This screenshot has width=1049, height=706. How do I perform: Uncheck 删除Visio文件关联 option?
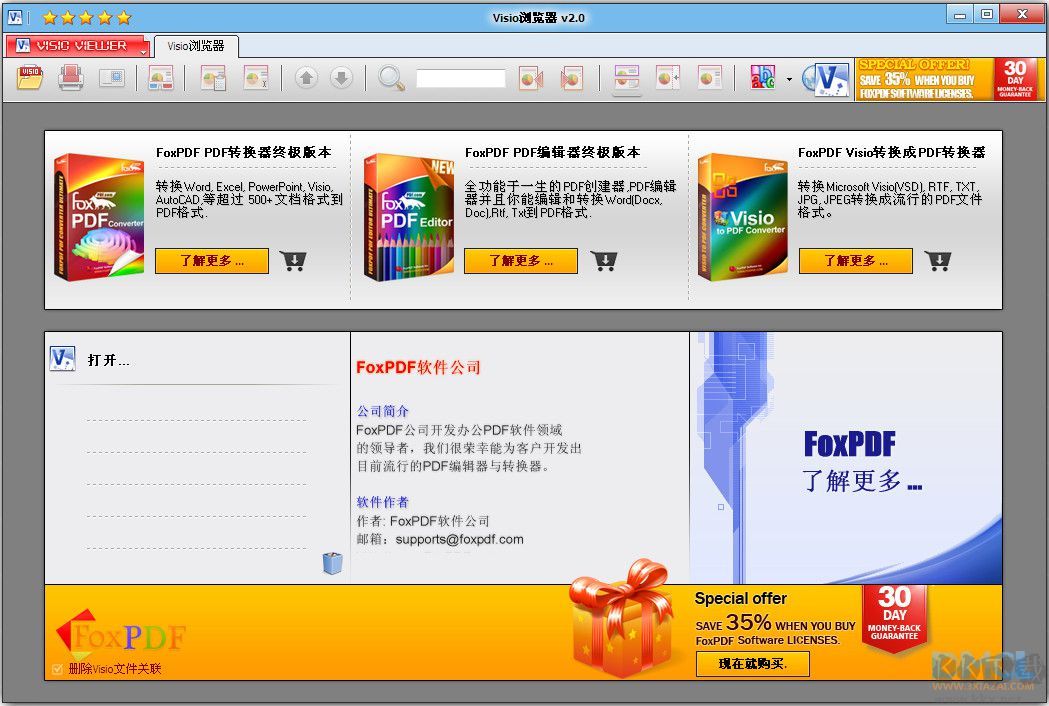(56, 668)
